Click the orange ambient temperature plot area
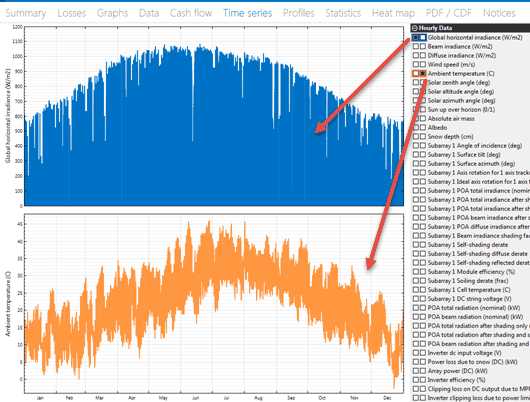 (x=214, y=303)
